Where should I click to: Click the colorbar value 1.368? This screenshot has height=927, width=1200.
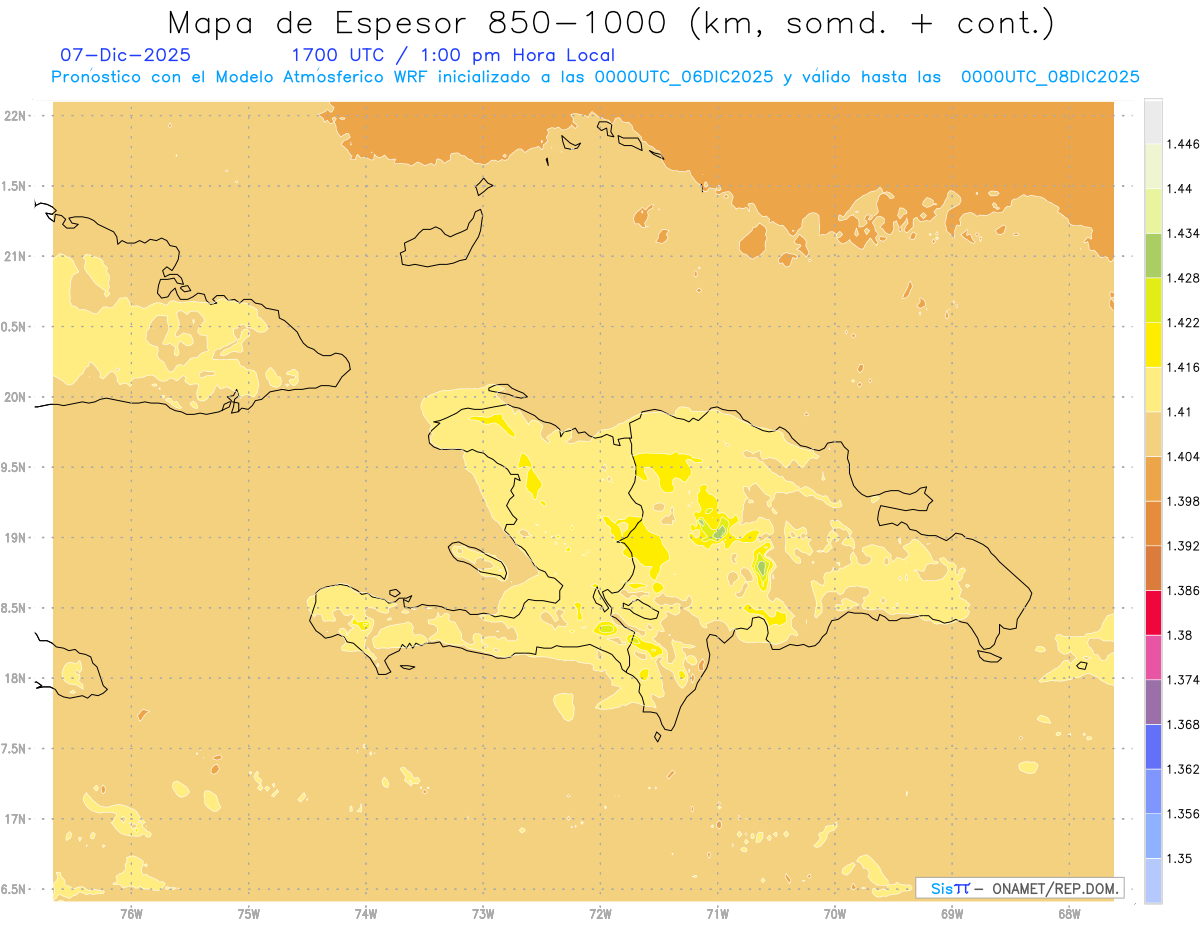pyautogui.click(x=1182, y=725)
